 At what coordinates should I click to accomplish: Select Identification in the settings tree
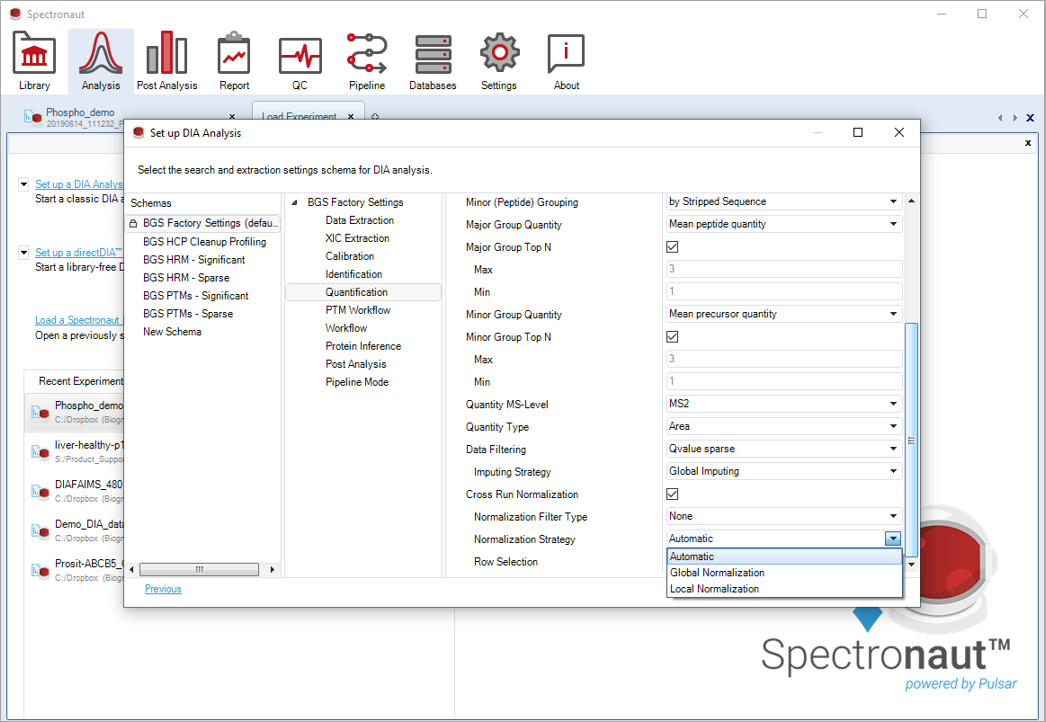point(354,274)
